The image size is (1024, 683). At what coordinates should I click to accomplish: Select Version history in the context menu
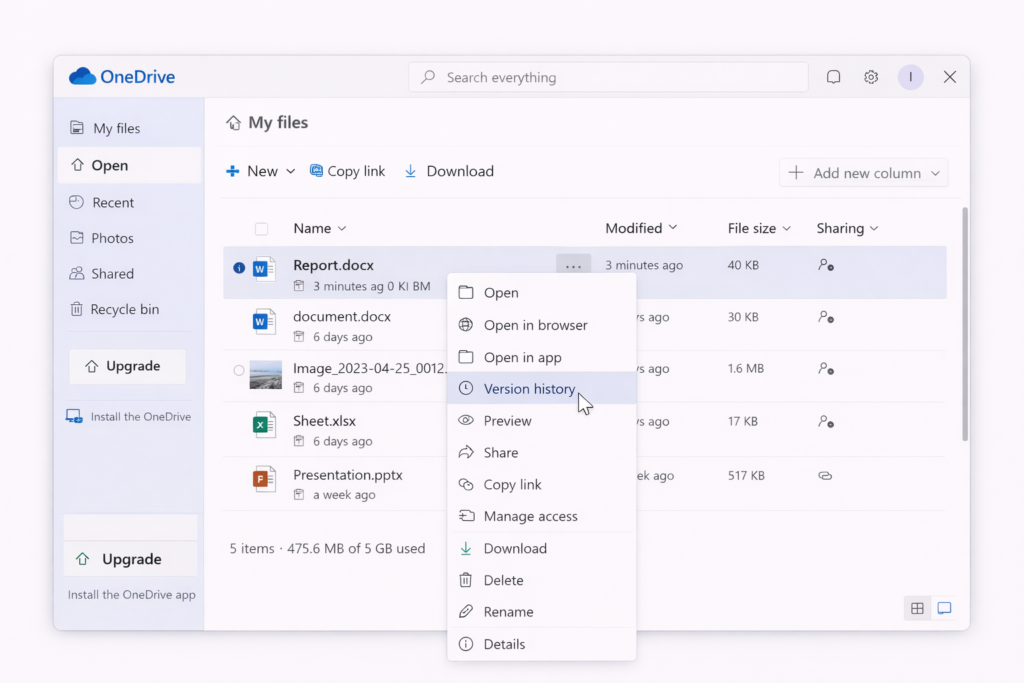[541, 389]
